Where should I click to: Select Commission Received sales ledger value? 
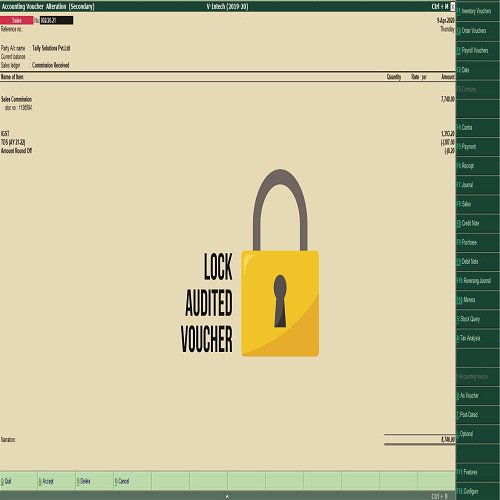[51, 65]
